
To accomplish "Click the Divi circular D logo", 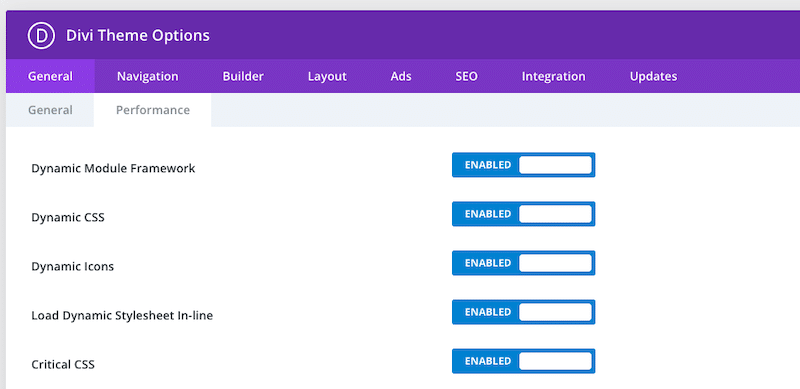I will point(41,36).
